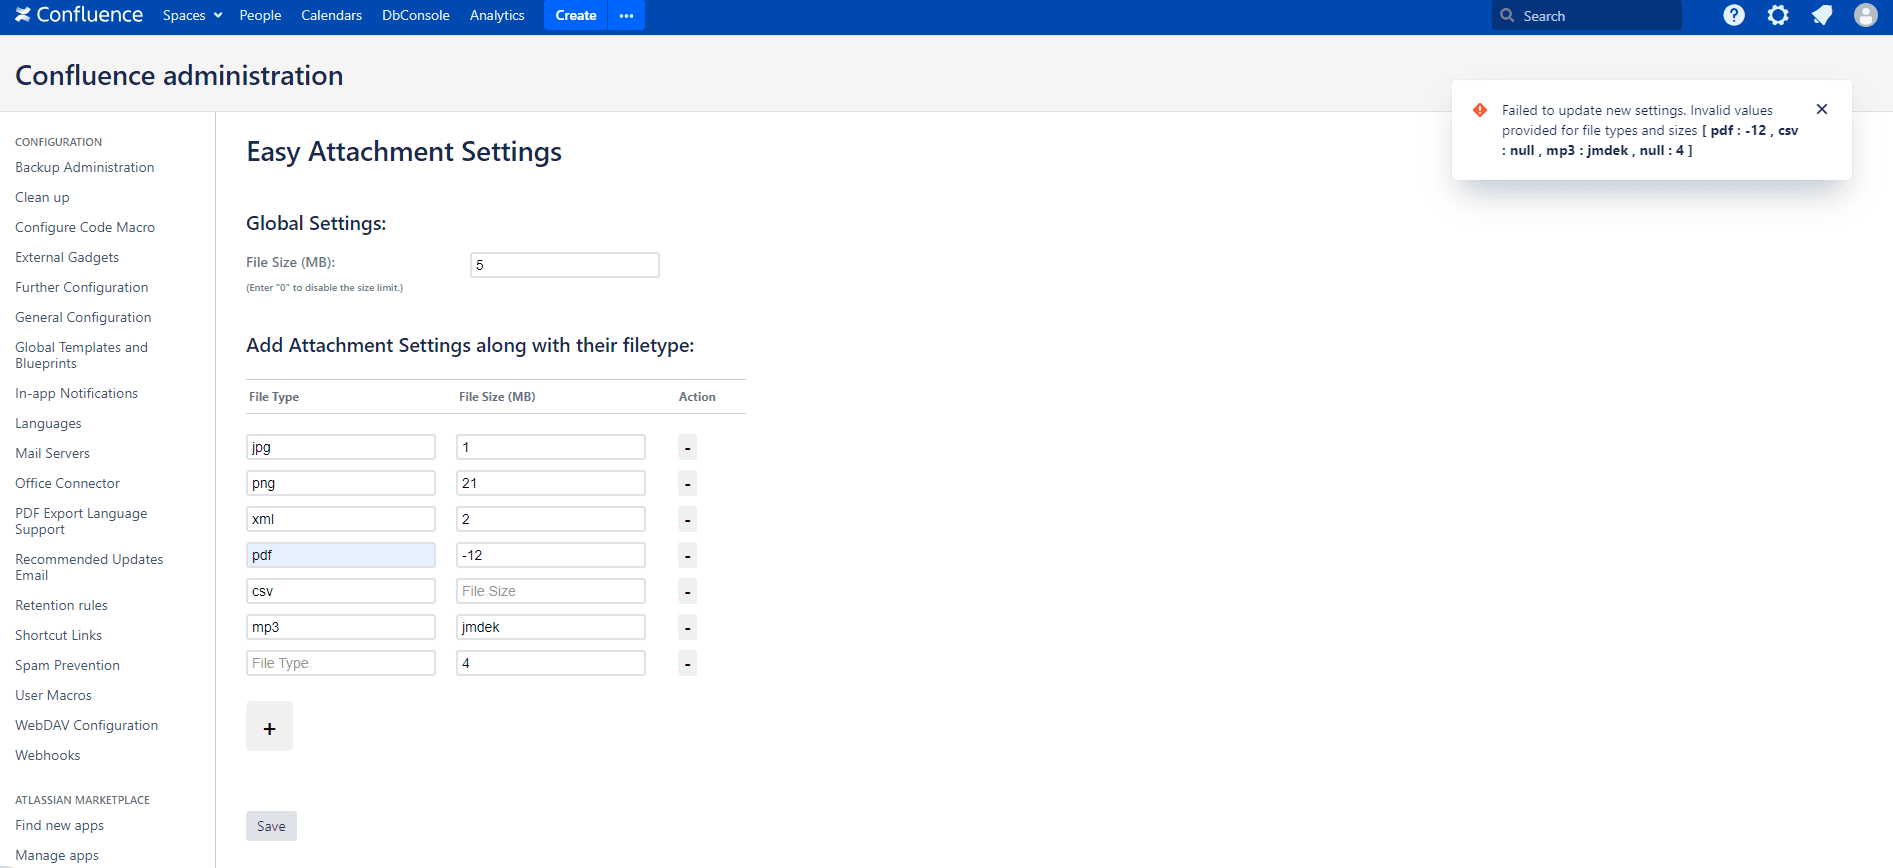This screenshot has height=868, width=1893.
Task: Open General Configuration in sidebar
Action: click(x=83, y=317)
